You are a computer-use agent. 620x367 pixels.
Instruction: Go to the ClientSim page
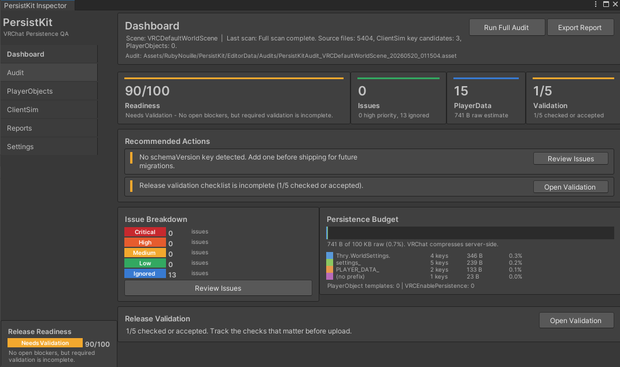click(x=49, y=110)
